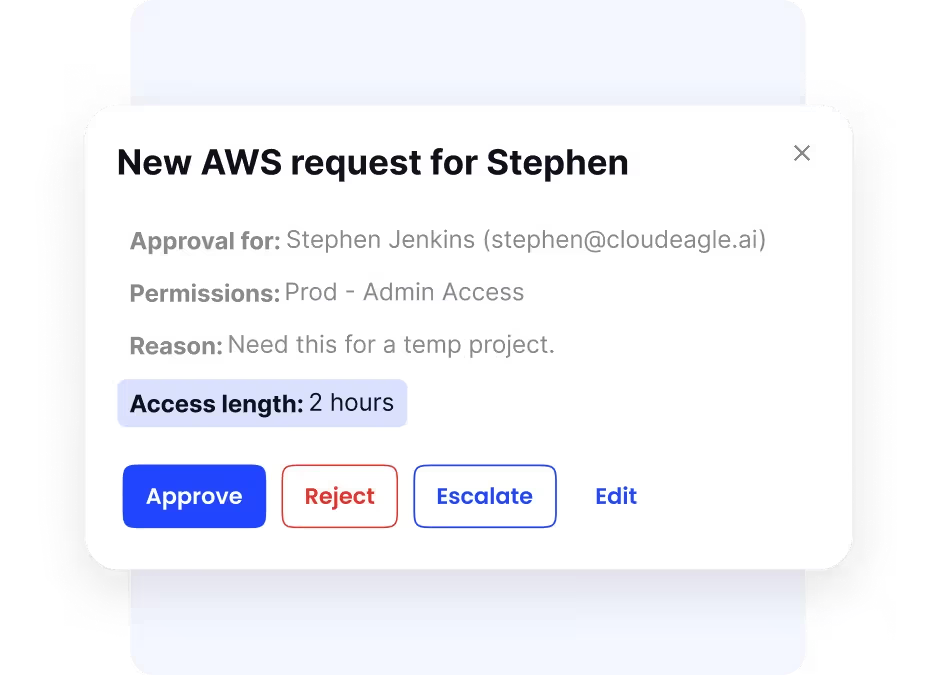Image resolution: width=936 pixels, height=675 pixels.
Task: Click the stephen@cloudeagle.ai email text
Action: pos(624,240)
